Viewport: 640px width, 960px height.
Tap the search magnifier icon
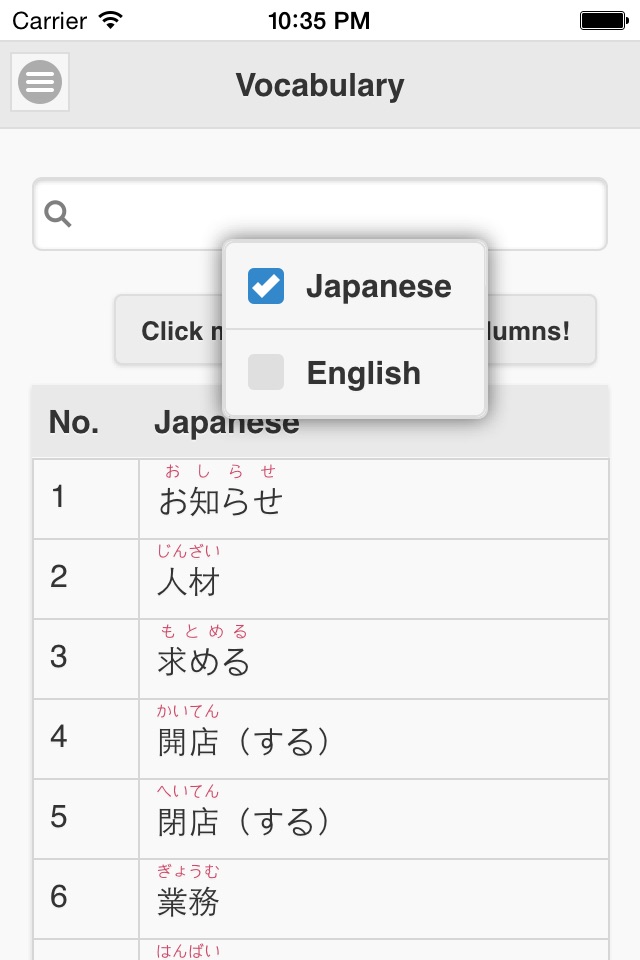(59, 214)
